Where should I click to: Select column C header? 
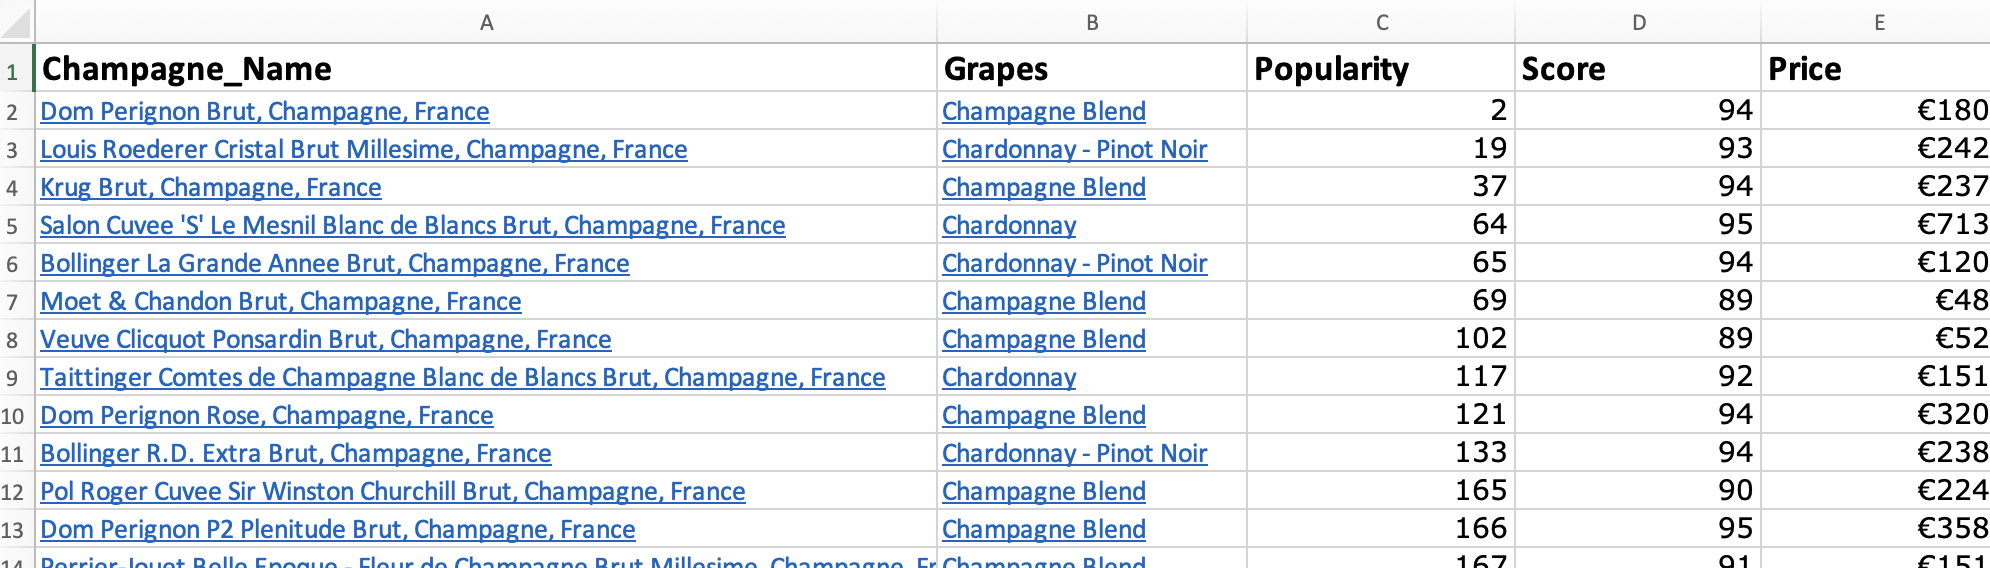pos(1381,22)
